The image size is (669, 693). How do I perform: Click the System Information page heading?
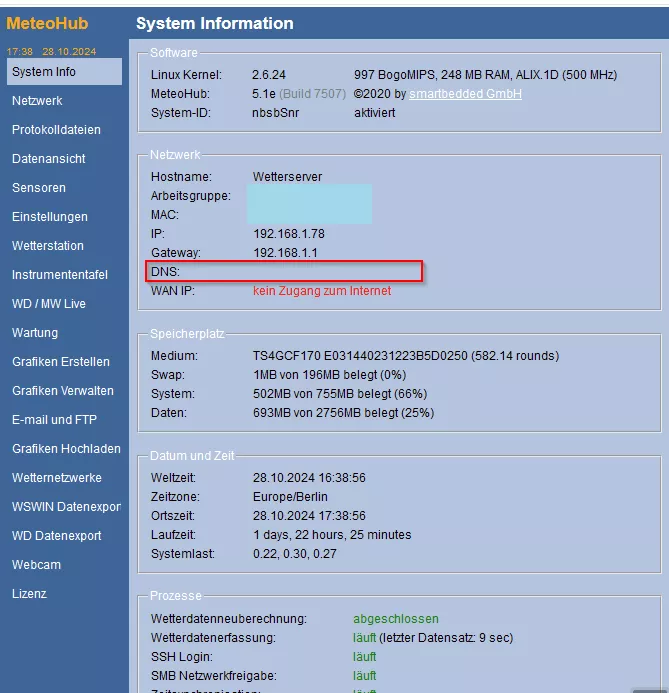[215, 23]
